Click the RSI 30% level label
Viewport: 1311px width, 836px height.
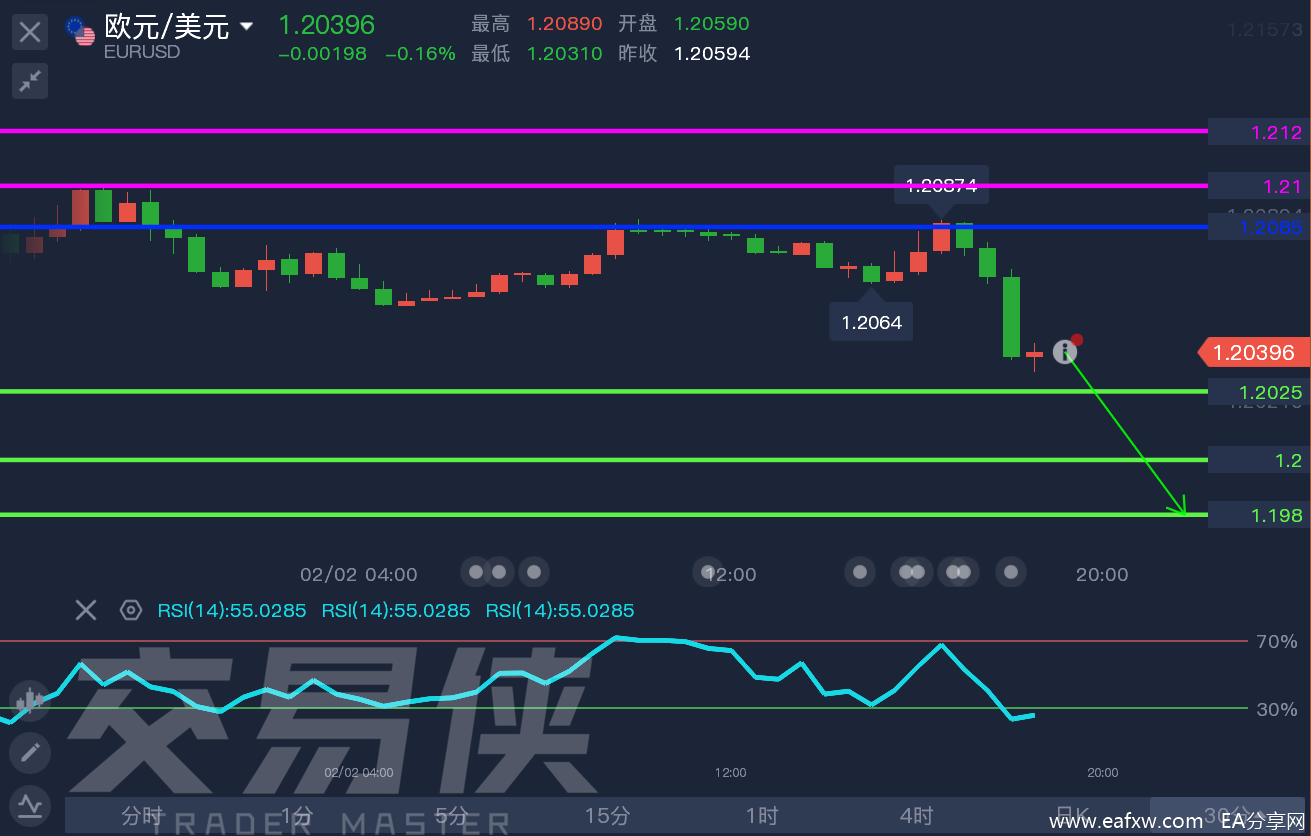(x=1277, y=710)
